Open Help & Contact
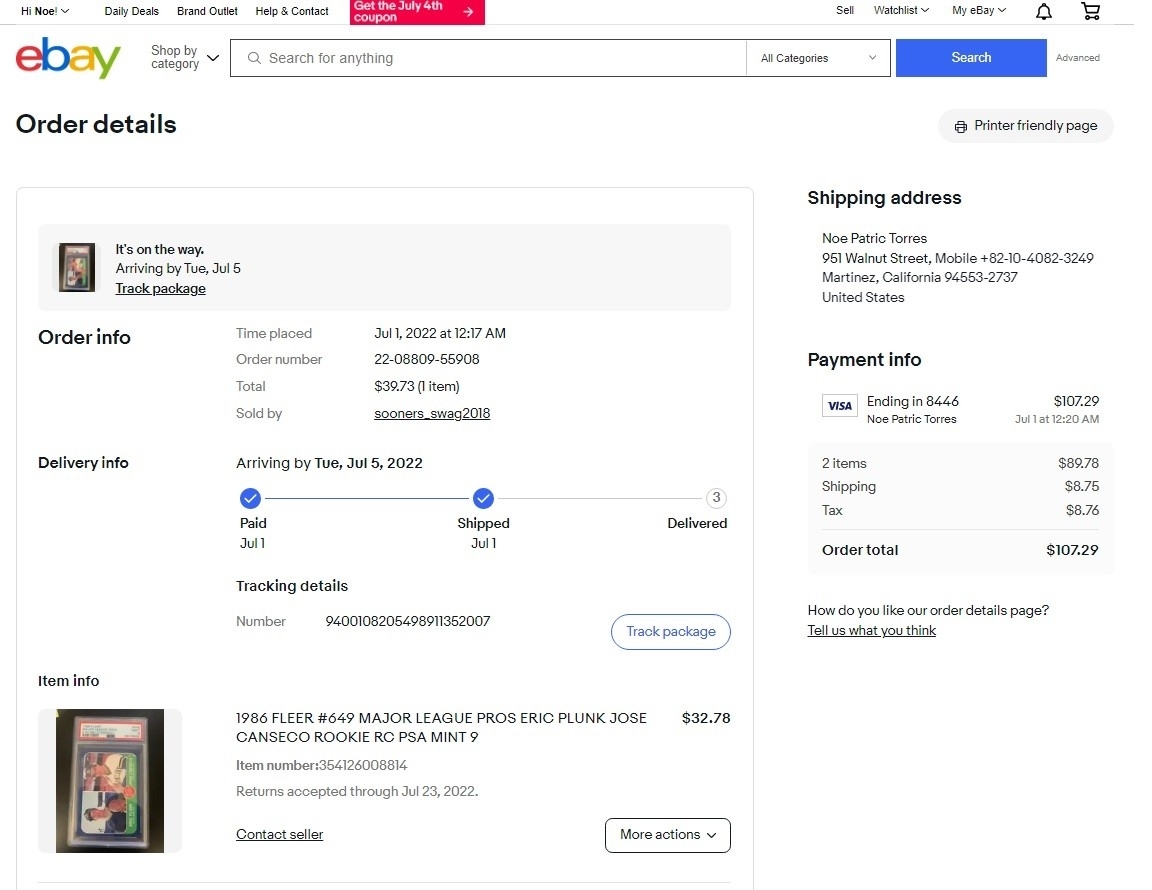Screen dimensions: 1152x890 292,11
